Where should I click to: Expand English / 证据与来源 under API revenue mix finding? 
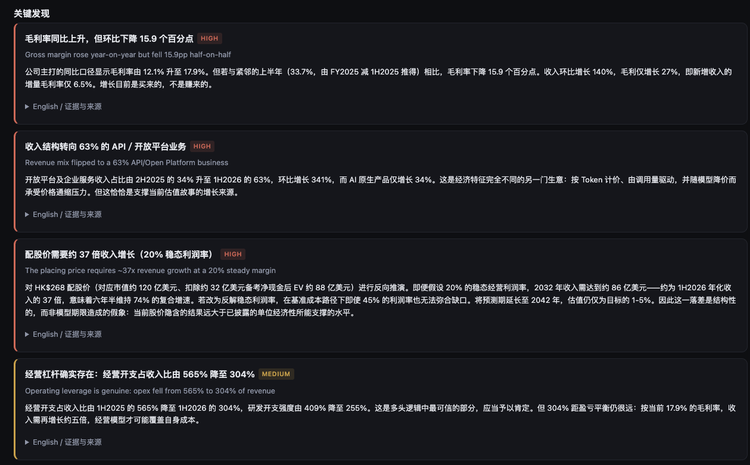(x=63, y=214)
